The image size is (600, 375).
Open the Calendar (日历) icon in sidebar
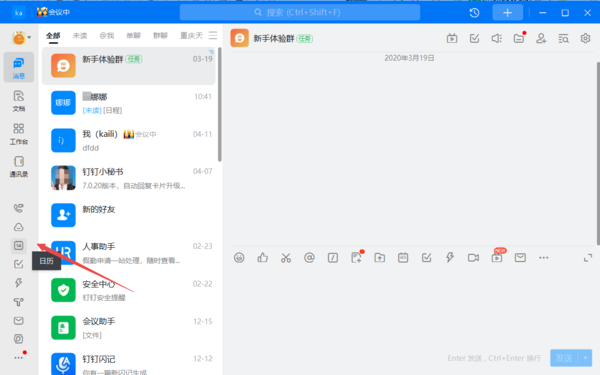[18, 245]
